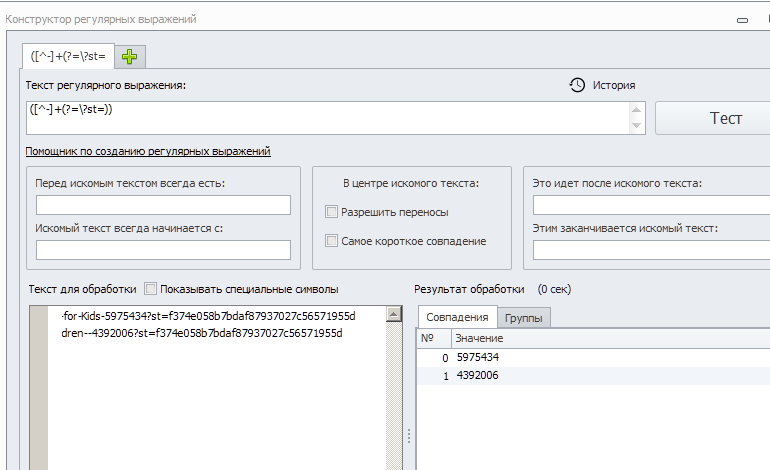Select the Совпадения results tab
This screenshot has height=470, width=770.
coord(456,318)
